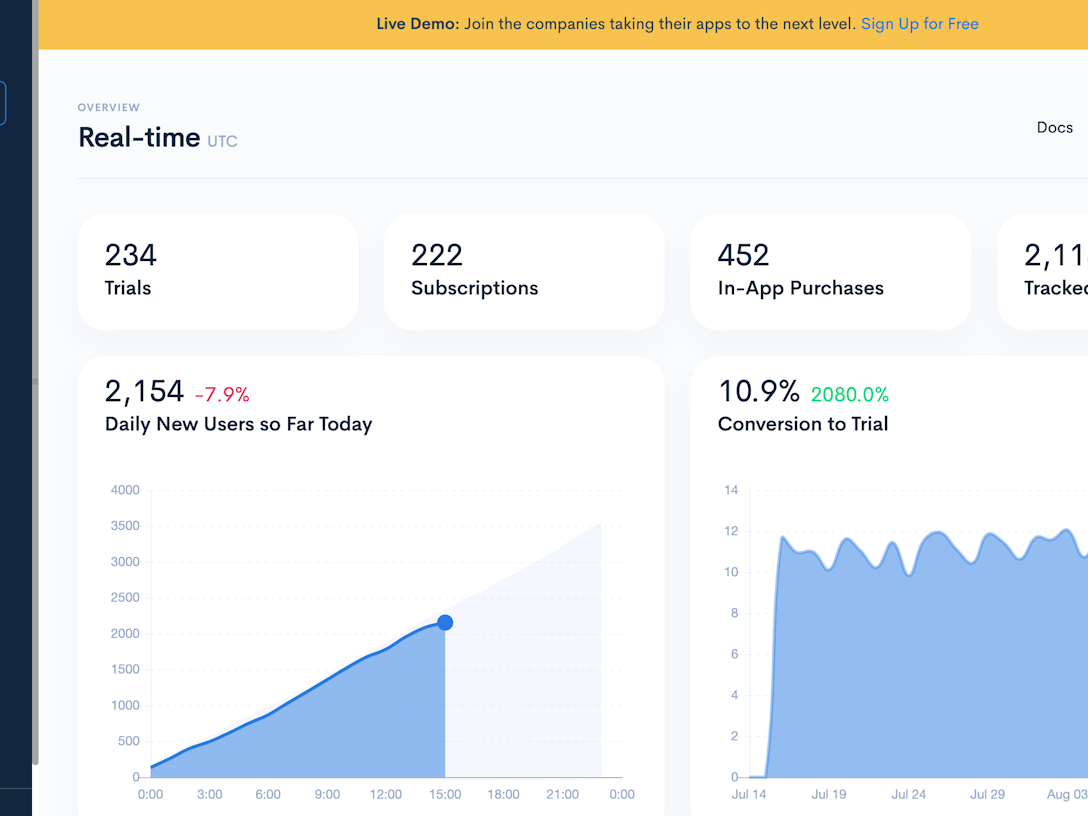Image resolution: width=1088 pixels, height=816 pixels.
Task: Select the 222 Subscriptions stat card
Action: (x=523, y=271)
